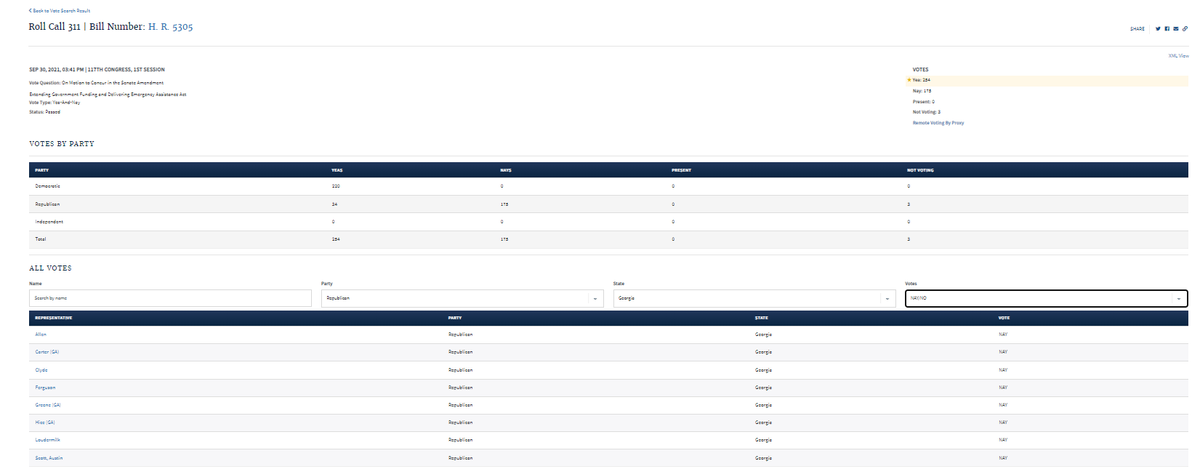Viewport: 1200px width, 472px height.
Task: Open Representative Scott, Austin link
Action: click(49, 457)
